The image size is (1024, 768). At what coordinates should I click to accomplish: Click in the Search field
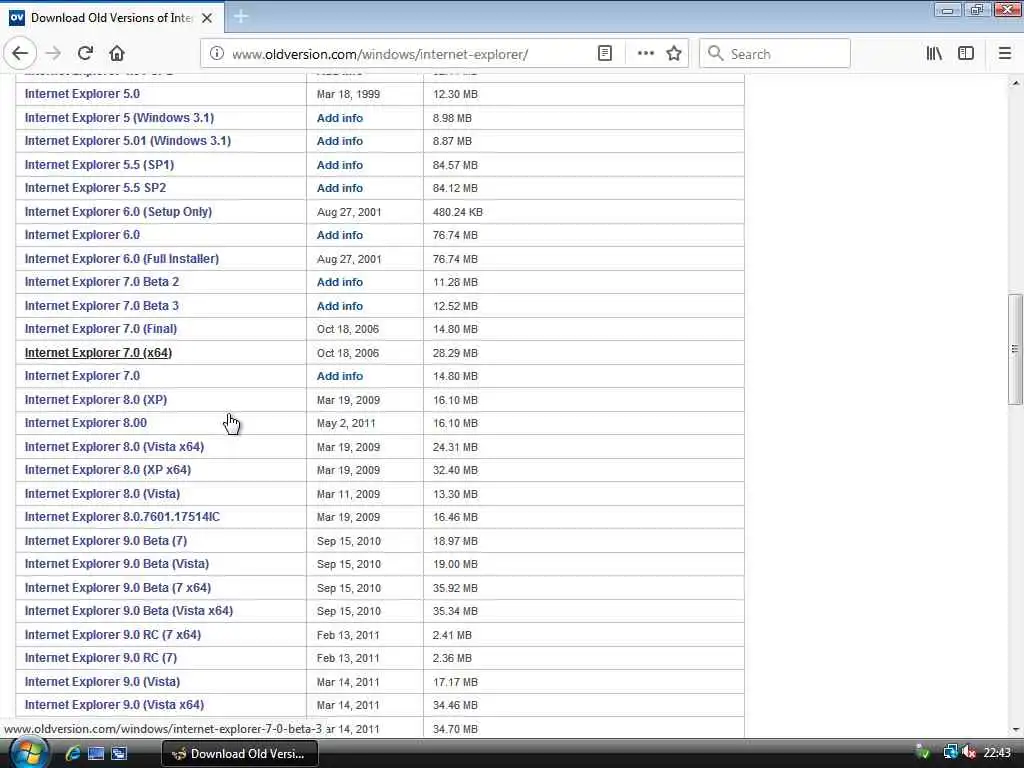pos(775,54)
